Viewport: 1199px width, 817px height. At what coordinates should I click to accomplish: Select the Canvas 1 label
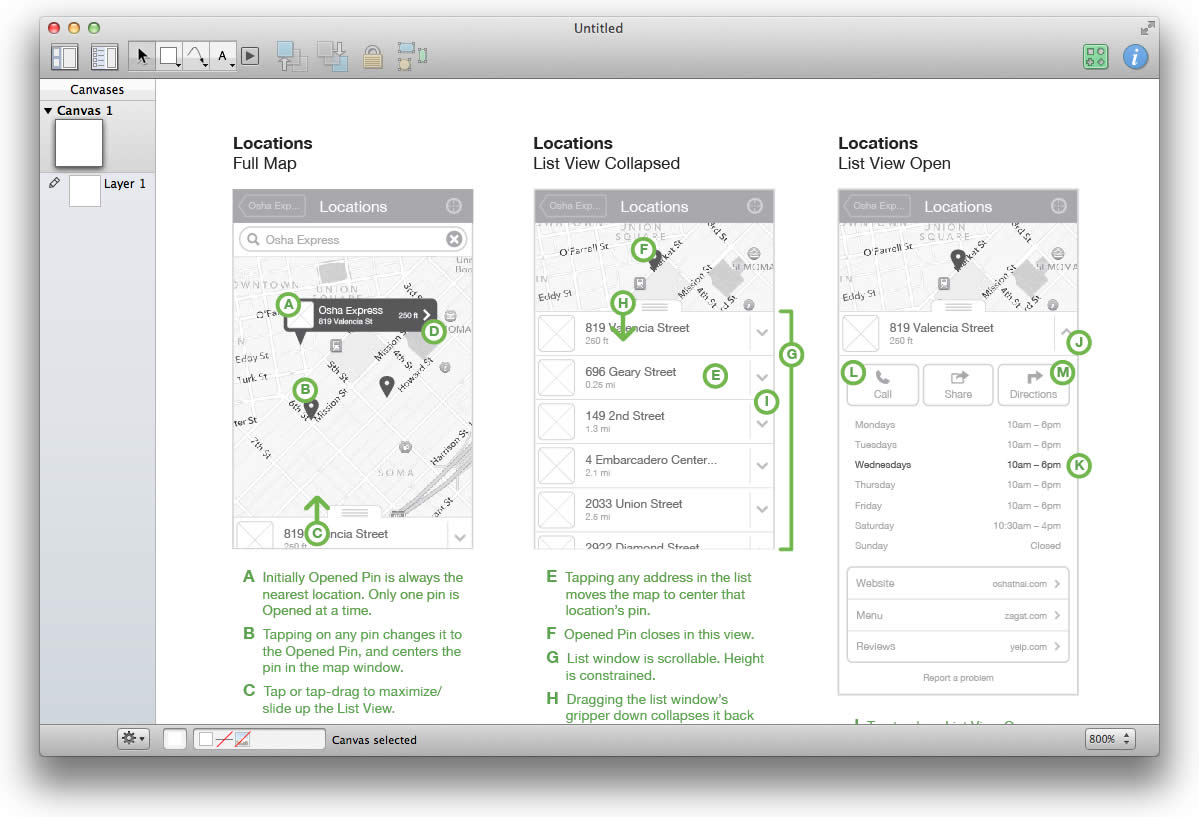(85, 111)
